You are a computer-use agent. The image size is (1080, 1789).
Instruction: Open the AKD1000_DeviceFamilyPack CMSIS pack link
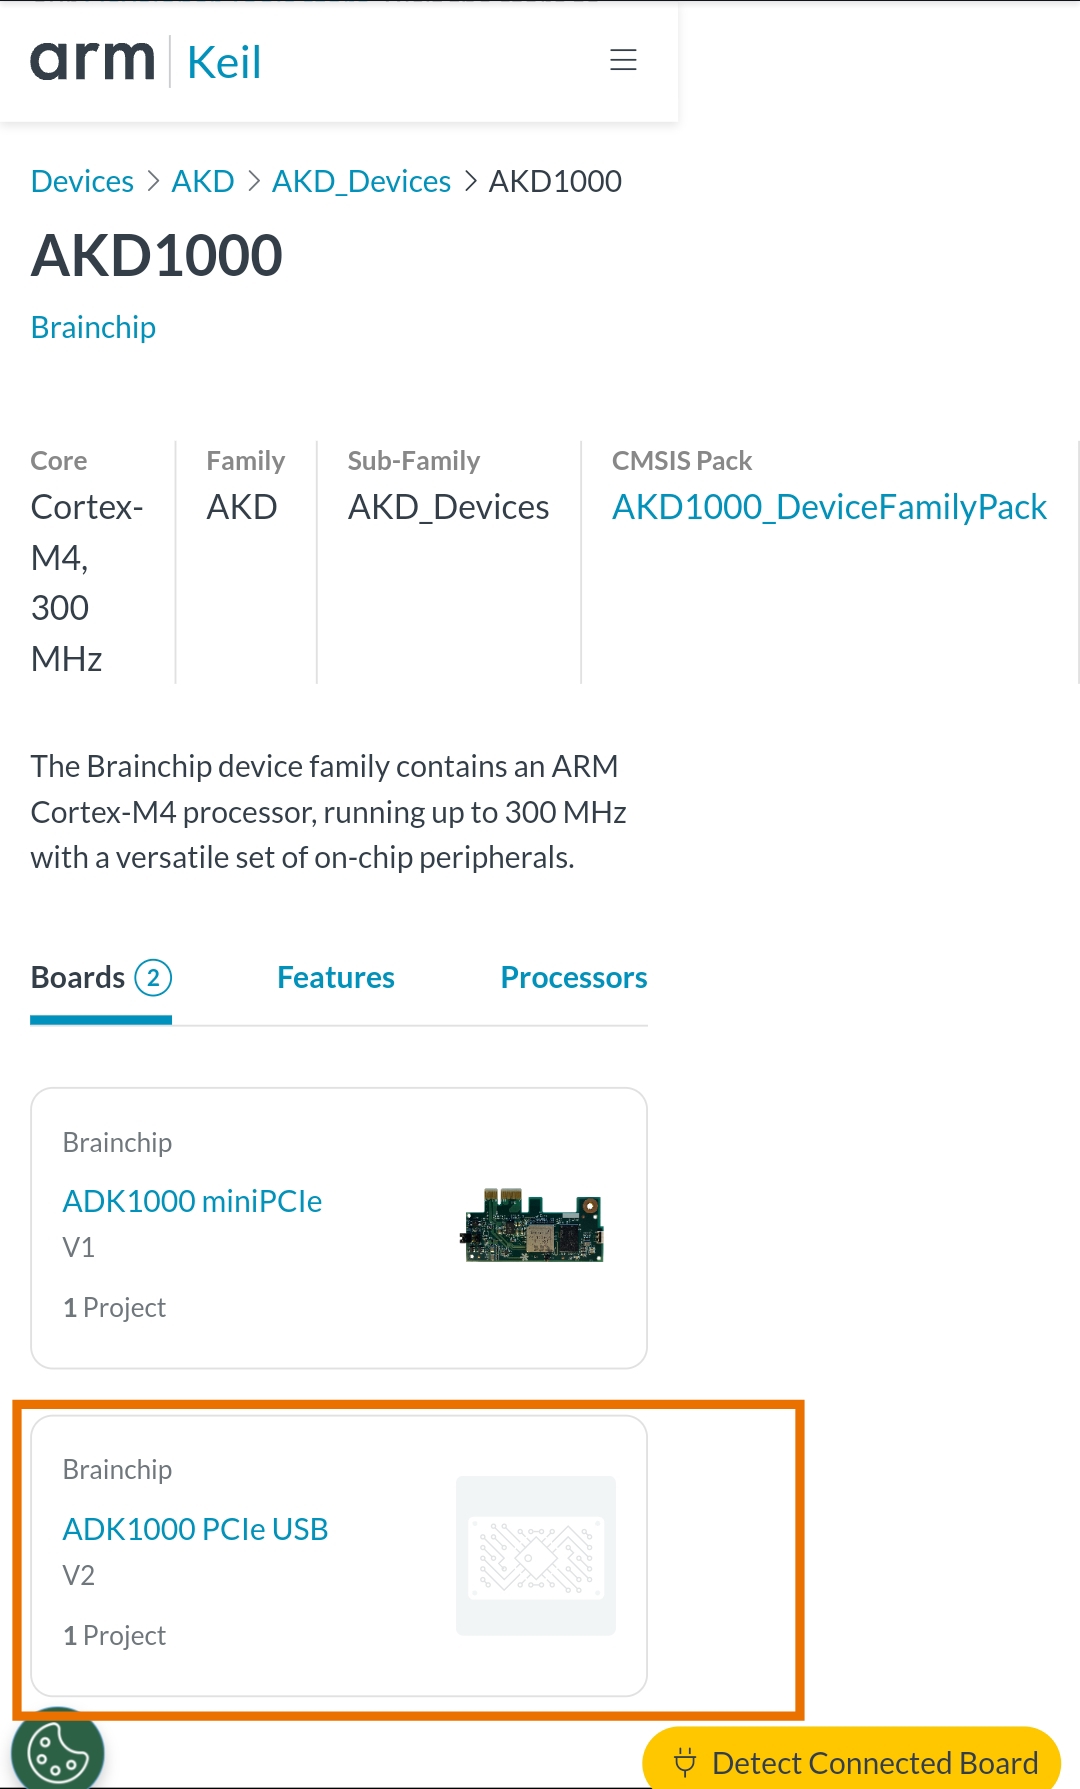tap(829, 507)
